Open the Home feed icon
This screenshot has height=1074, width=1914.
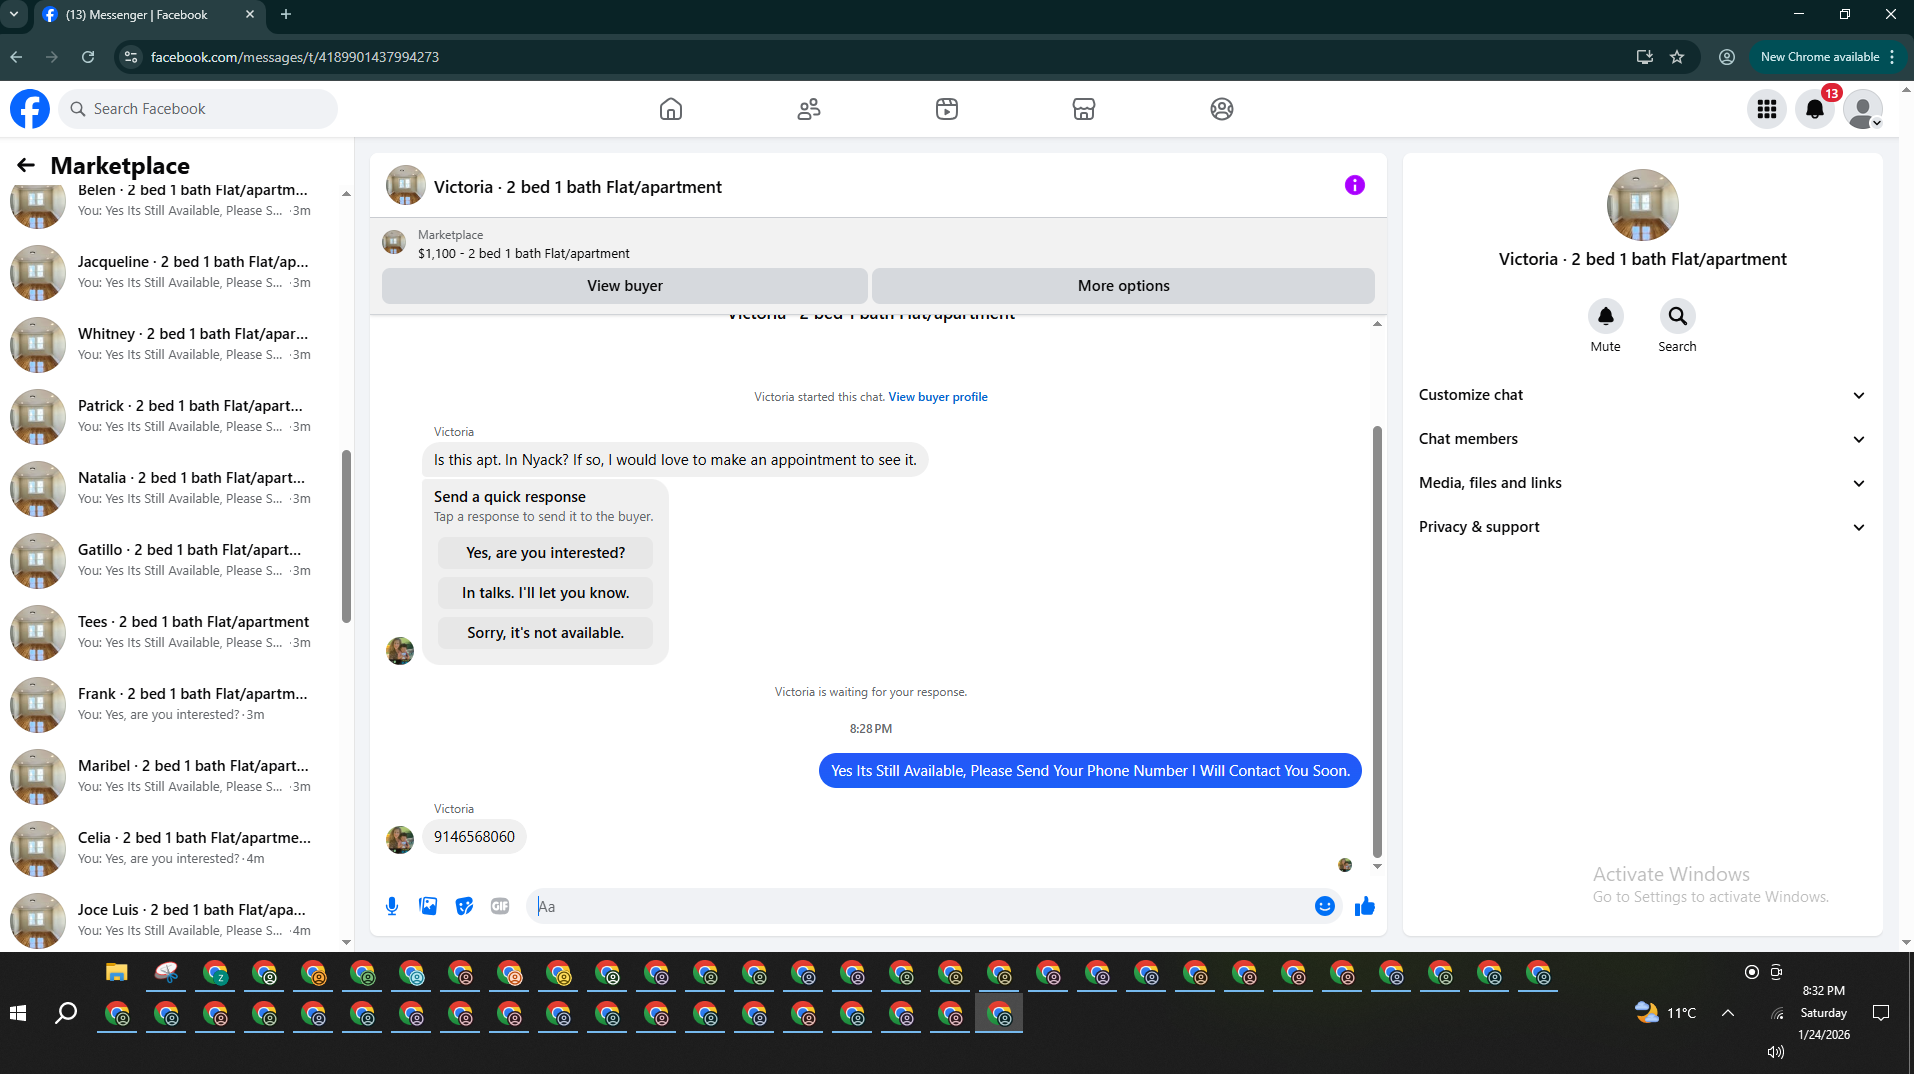[671, 109]
